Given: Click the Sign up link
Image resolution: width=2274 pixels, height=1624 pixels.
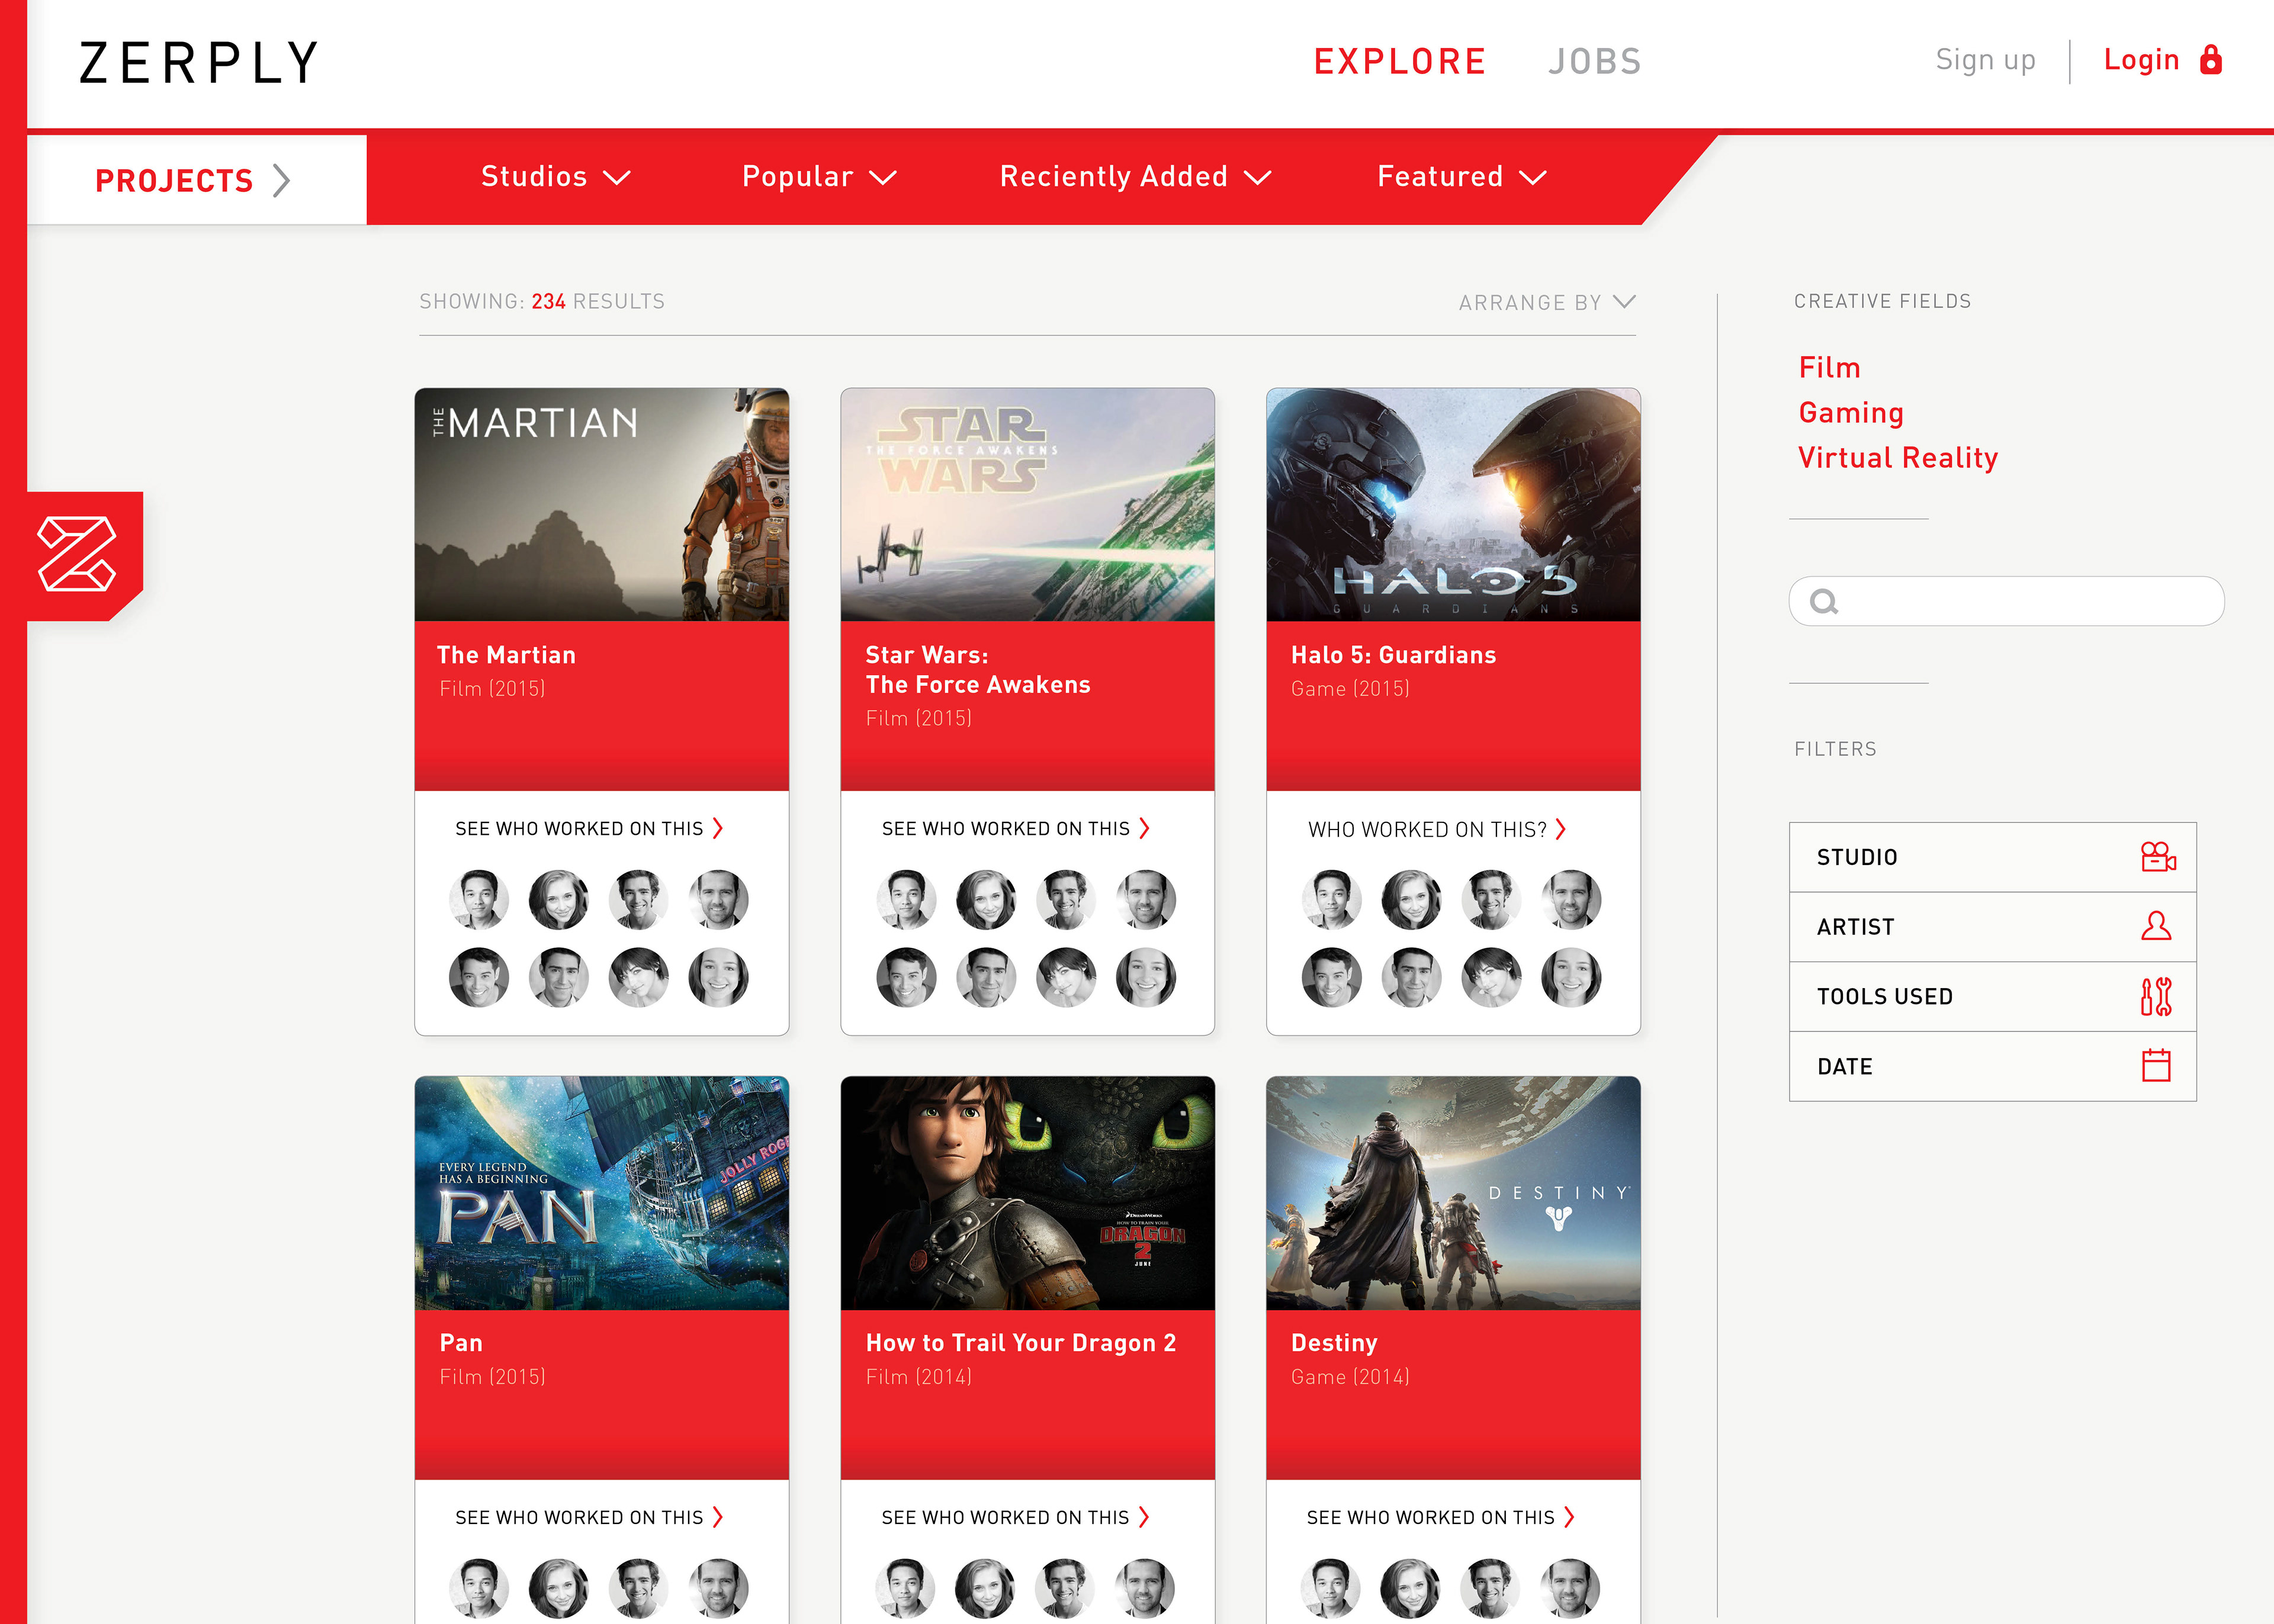Looking at the screenshot, I should [x=1985, y=60].
